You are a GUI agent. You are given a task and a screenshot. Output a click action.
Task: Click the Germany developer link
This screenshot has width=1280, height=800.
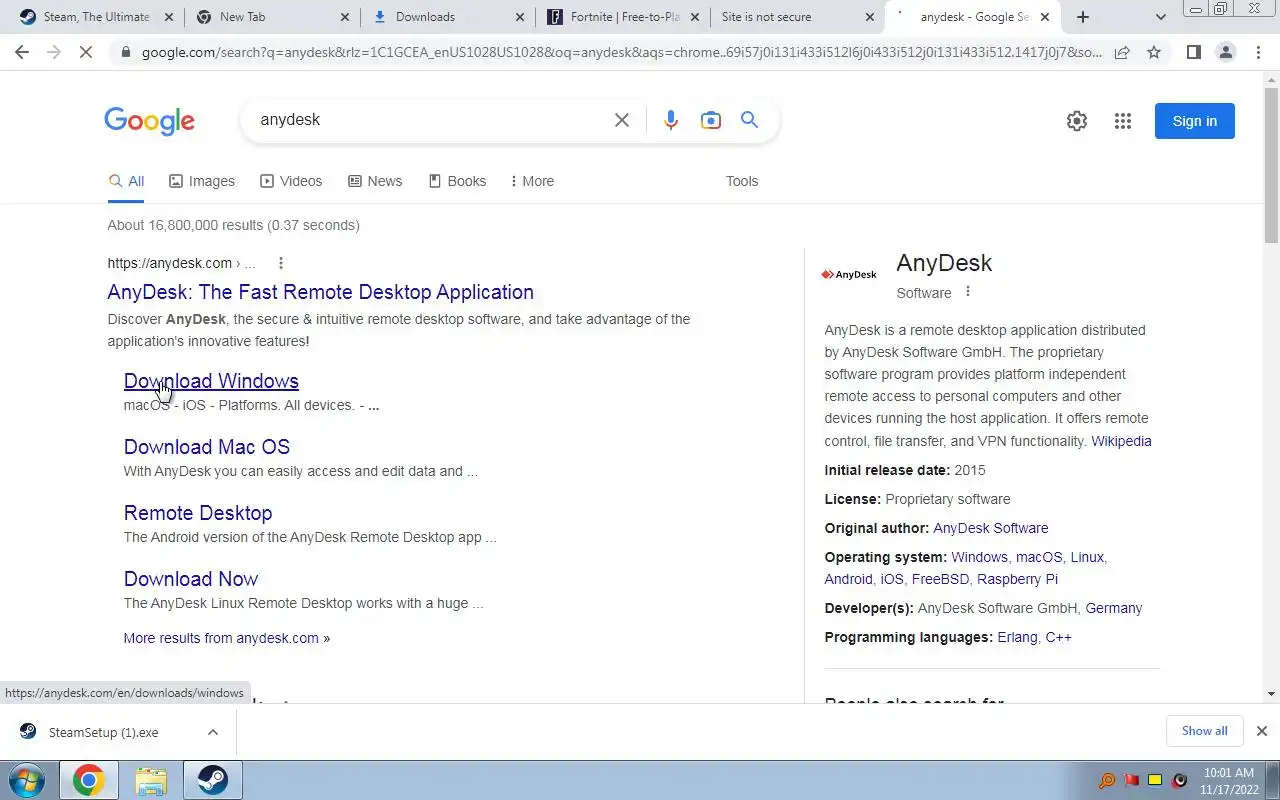1113,608
